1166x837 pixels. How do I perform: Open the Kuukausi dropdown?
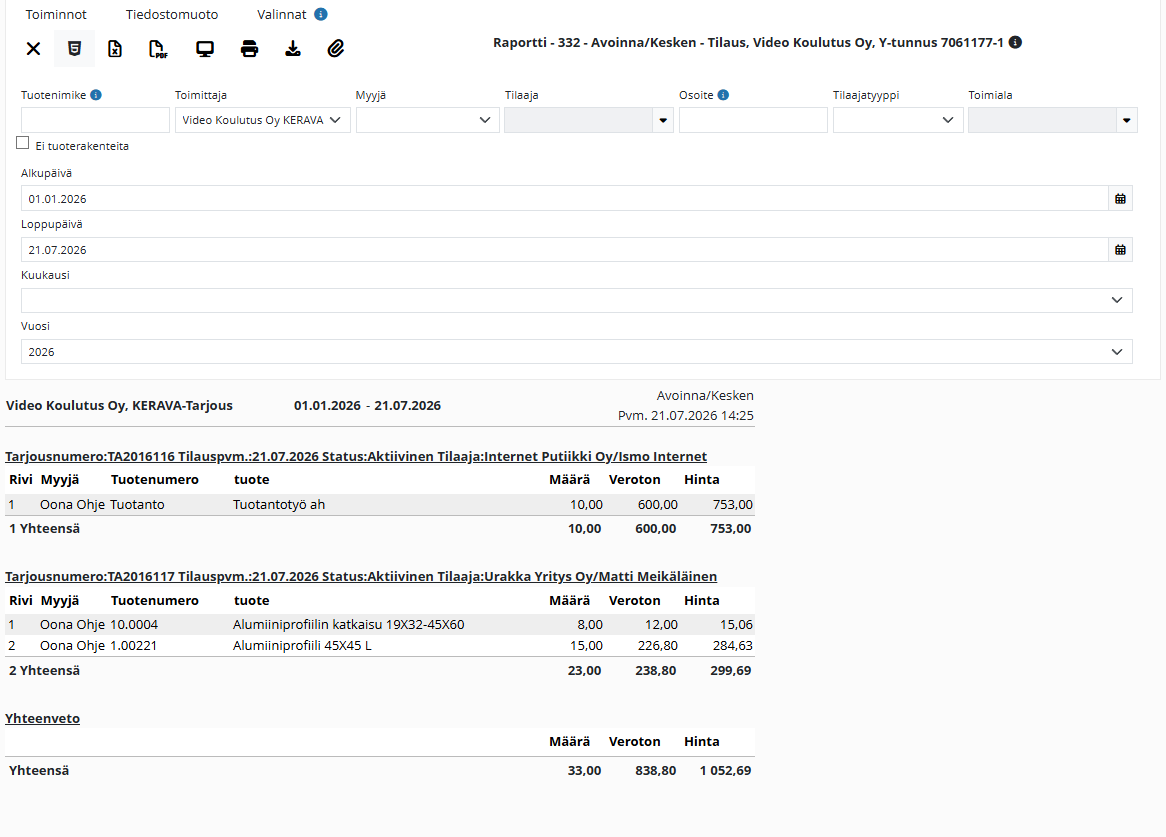(x=576, y=300)
